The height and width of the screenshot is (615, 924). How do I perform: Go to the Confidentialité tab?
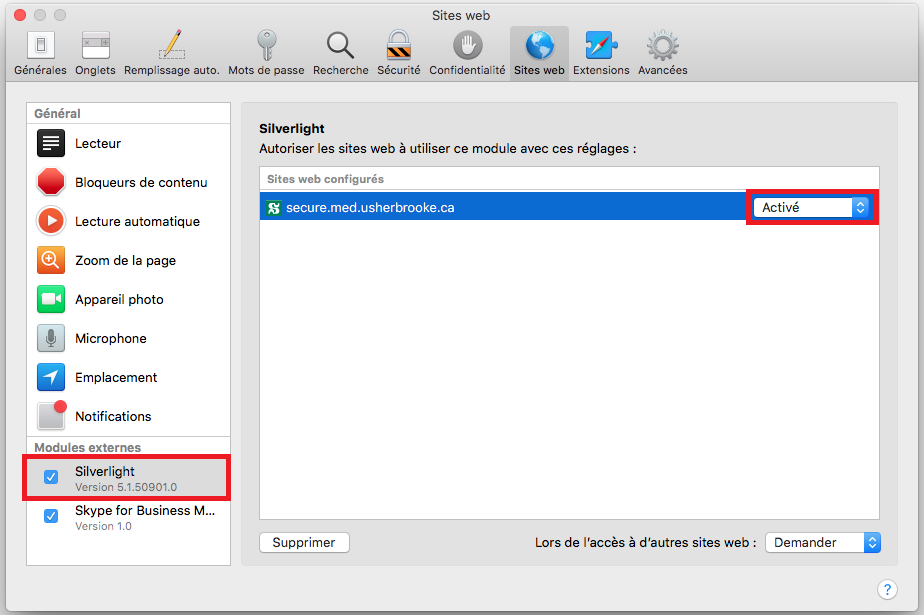point(467,52)
